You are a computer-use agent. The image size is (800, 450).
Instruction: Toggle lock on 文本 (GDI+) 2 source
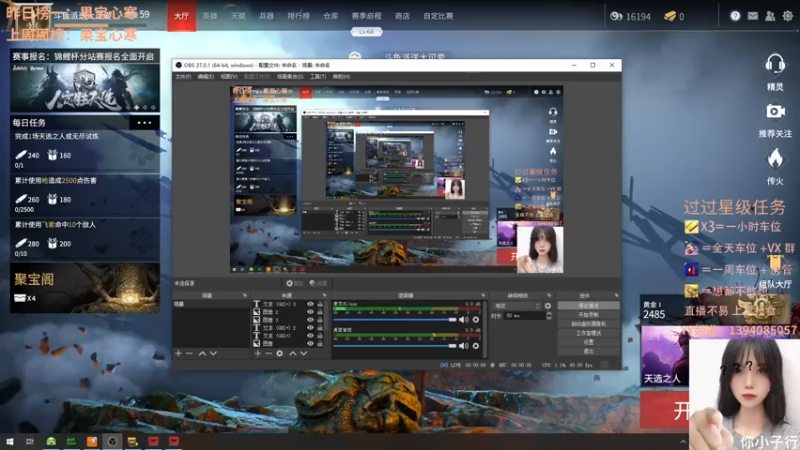(320, 328)
